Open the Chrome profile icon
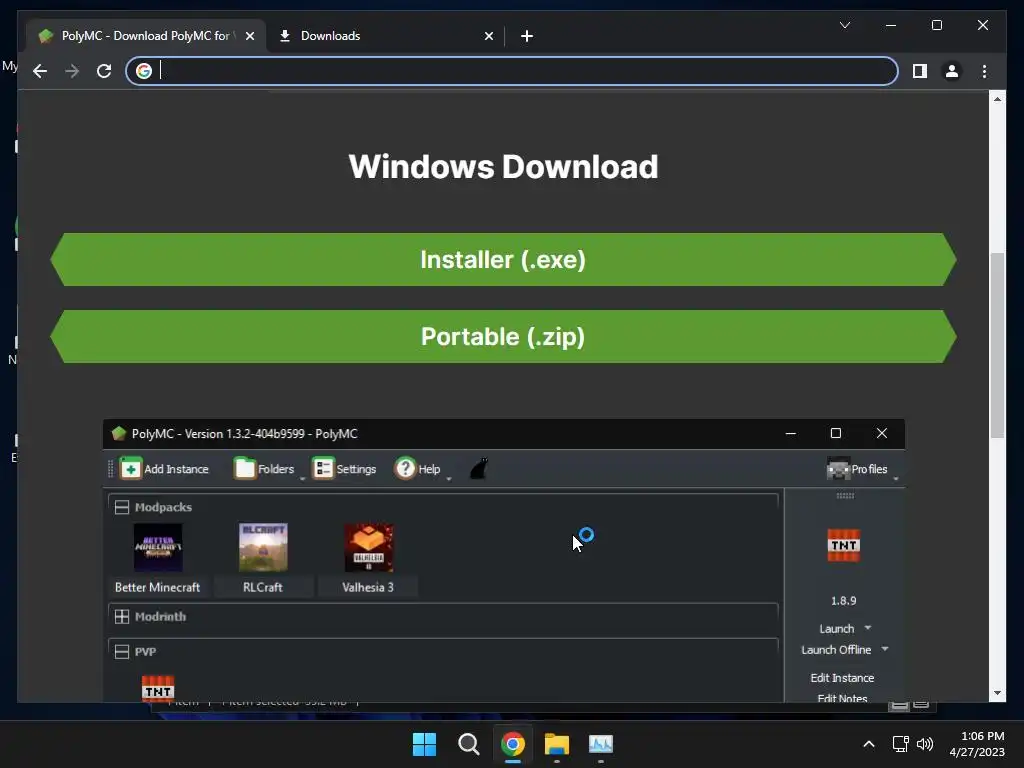This screenshot has height=768, width=1024. tap(952, 71)
